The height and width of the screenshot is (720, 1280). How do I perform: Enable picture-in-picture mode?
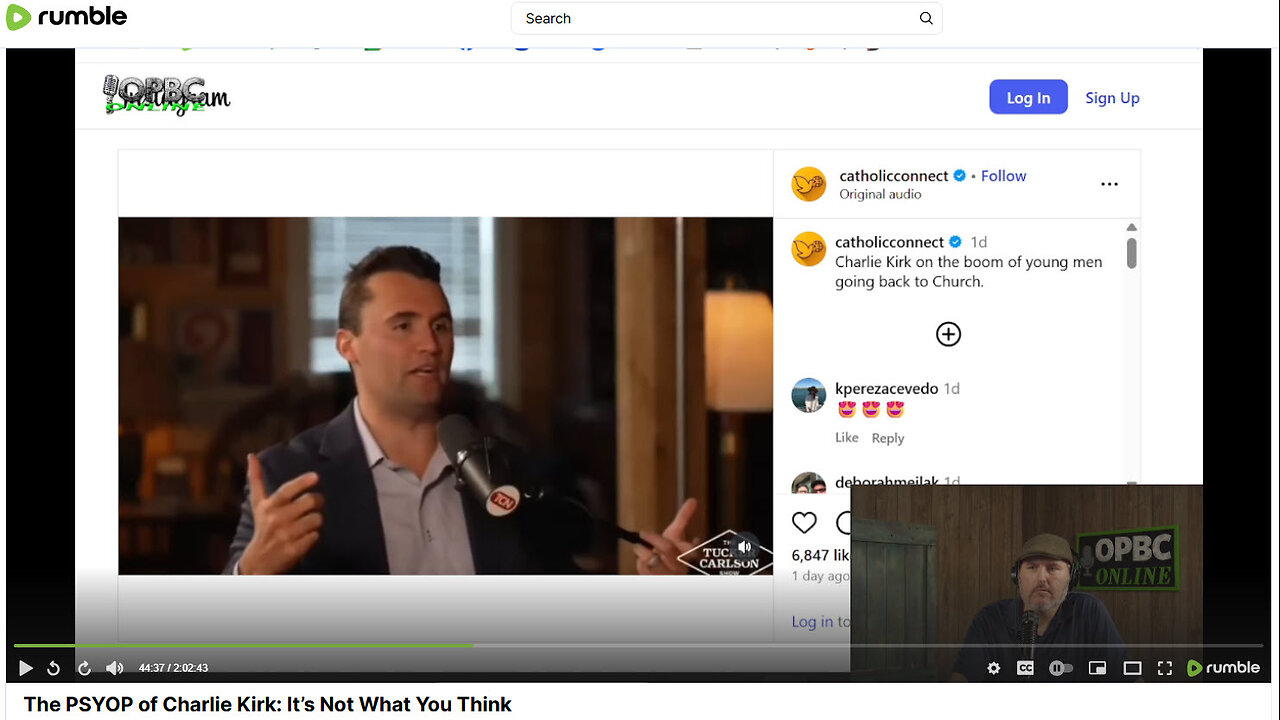pyautogui.click(x=1097, y=668)
